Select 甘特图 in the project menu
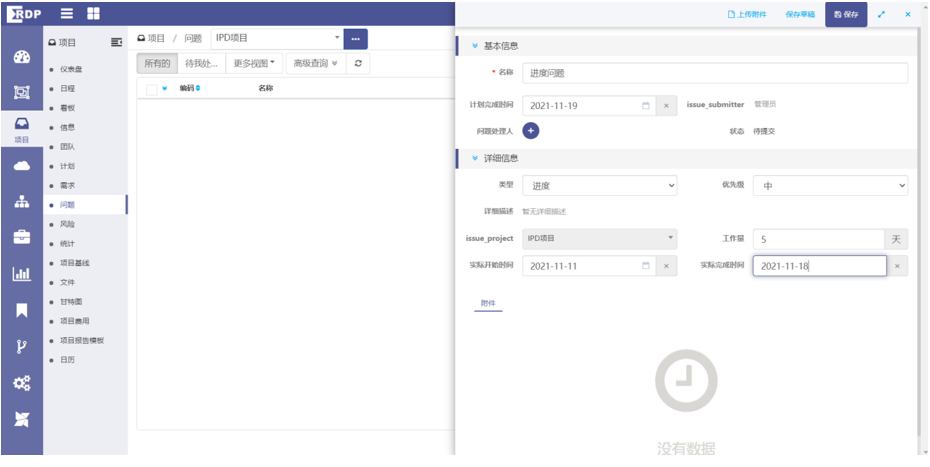The image size is (930, 467). click(x=71, y=302)
